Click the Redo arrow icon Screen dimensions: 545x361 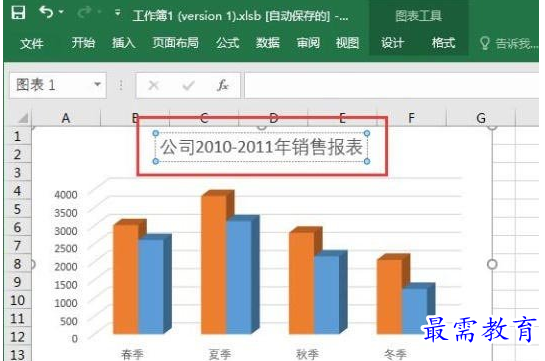point(84,13)
